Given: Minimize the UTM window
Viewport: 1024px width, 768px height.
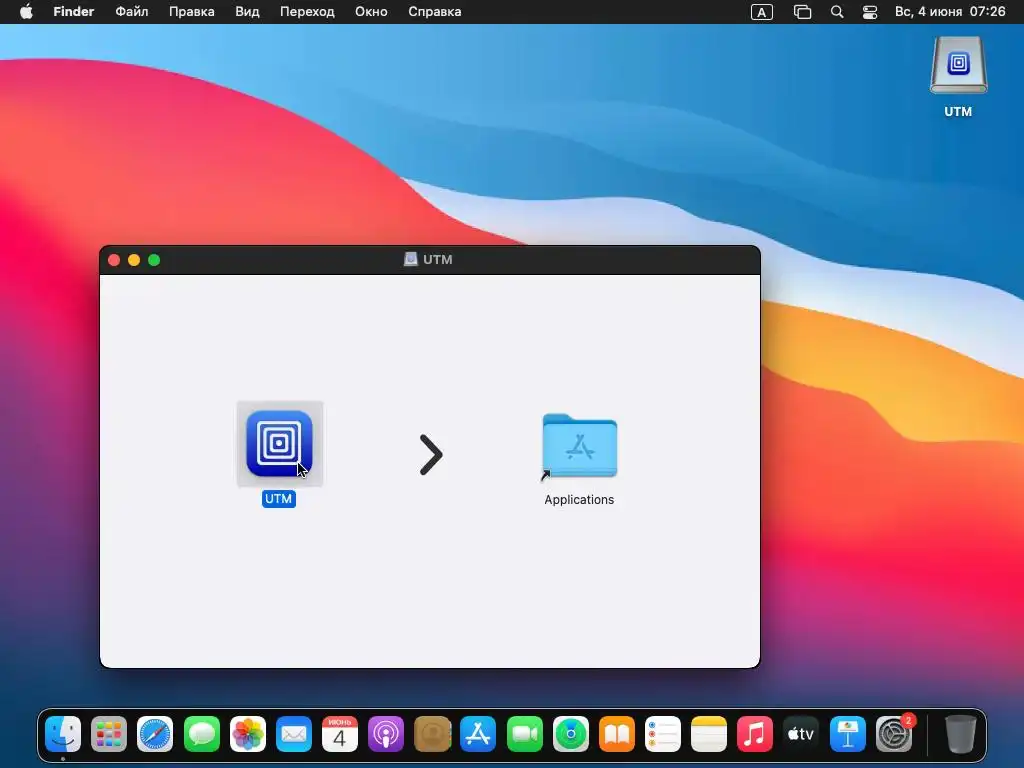Looking at the screenshot, I should point(134,260).
